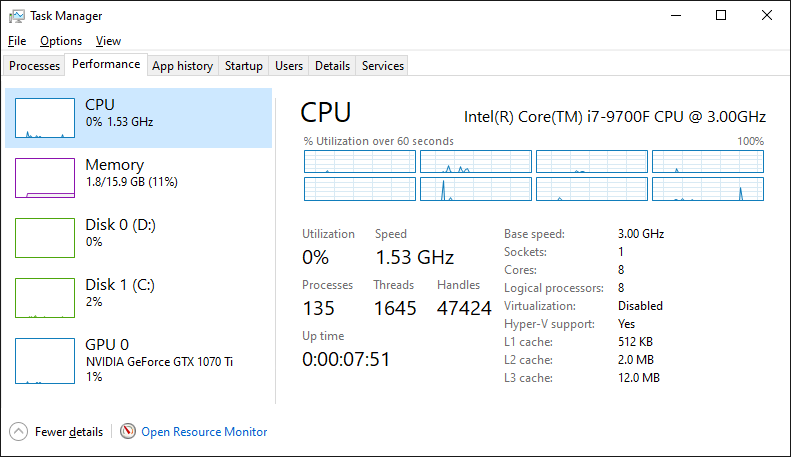791x457 pixels.
Task: Open the File menu
Action: point(16,41)
